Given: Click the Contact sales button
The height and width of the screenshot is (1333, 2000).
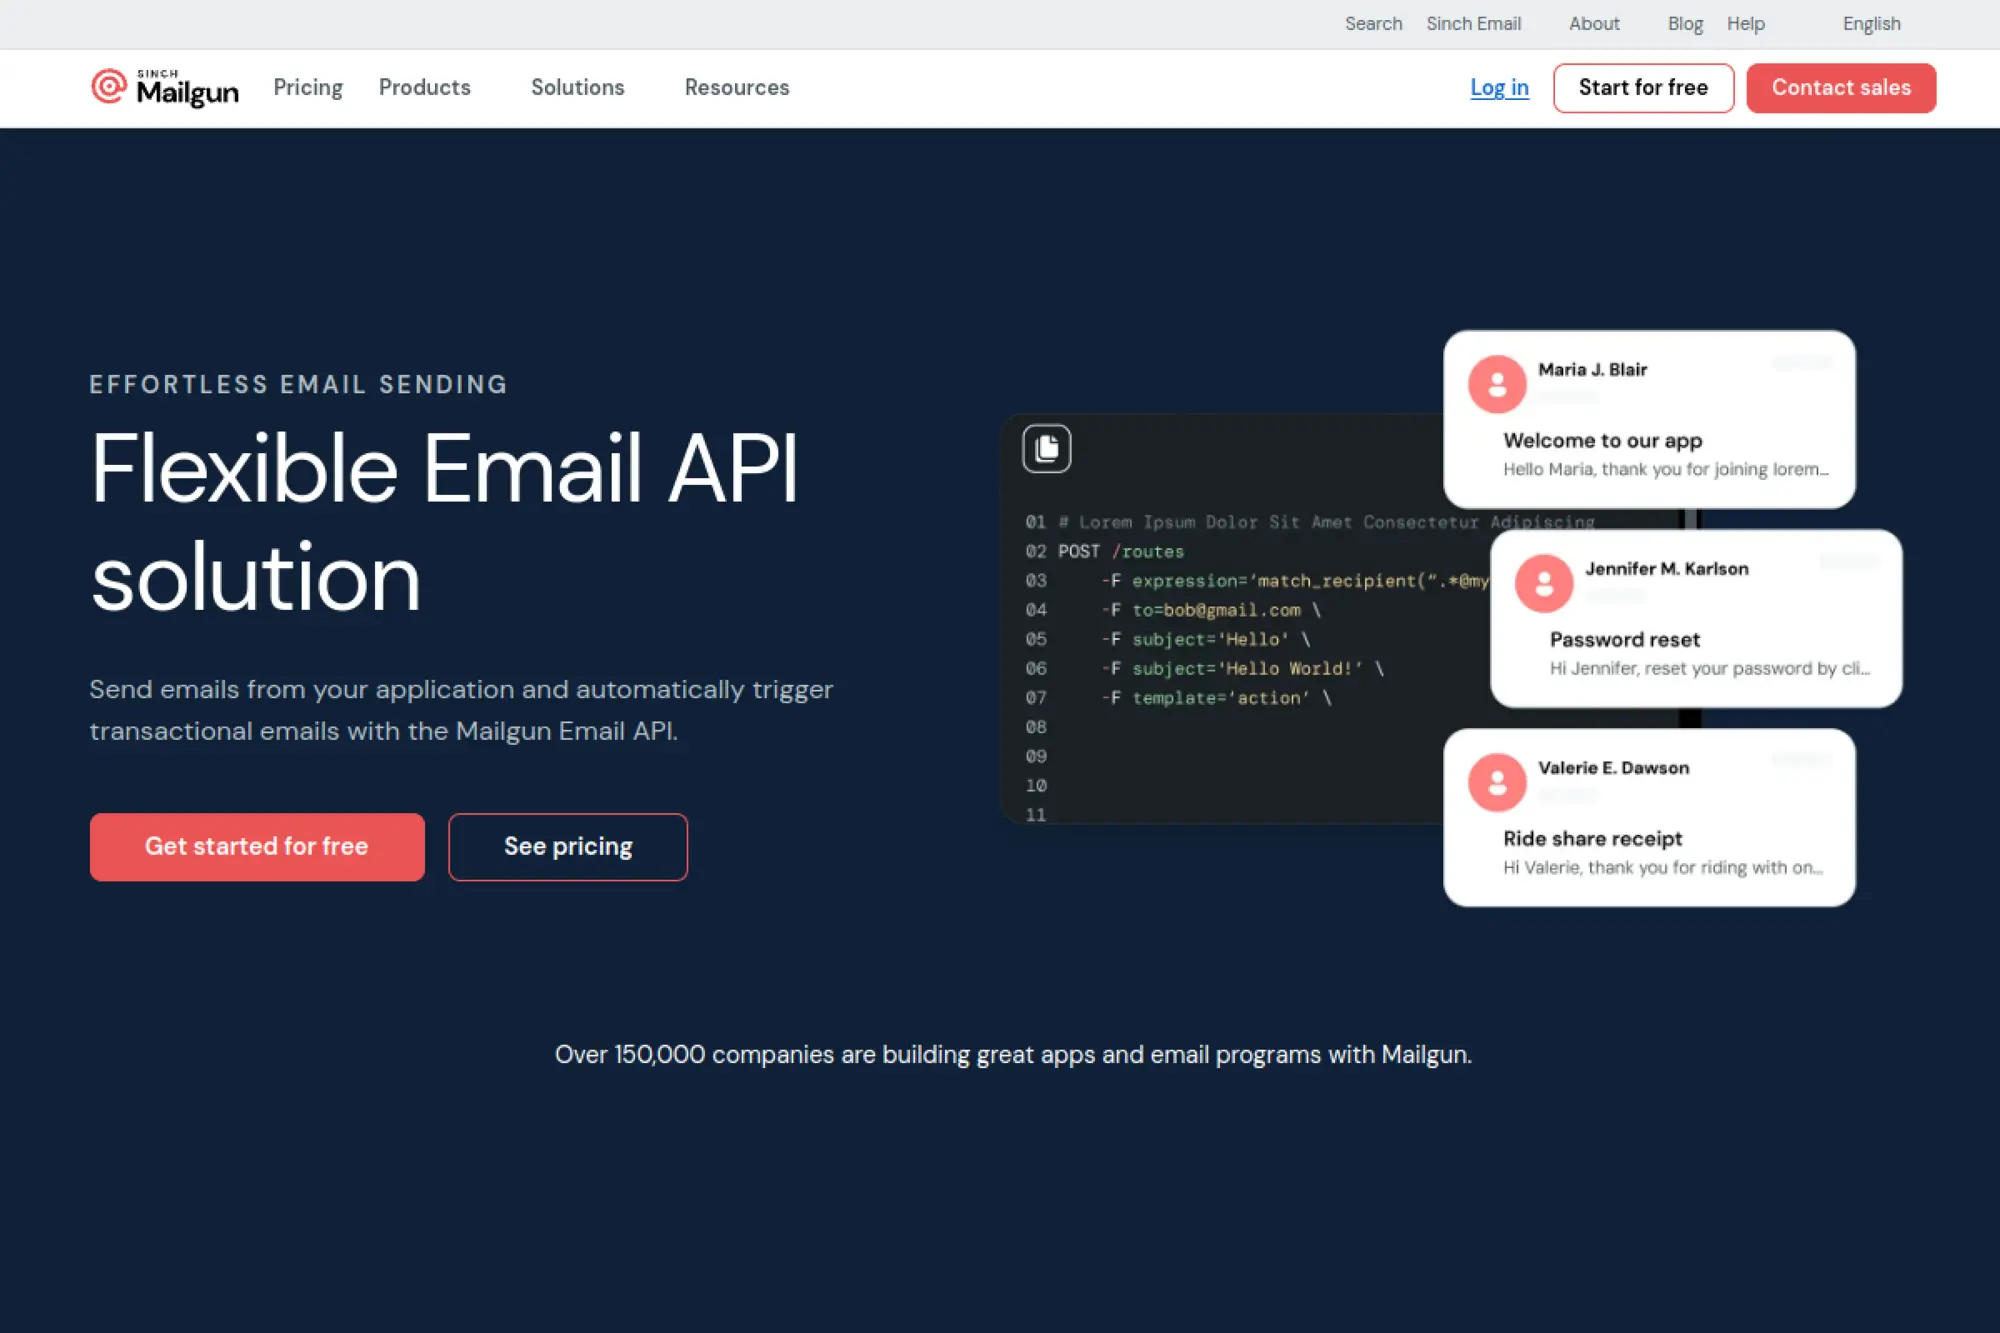Looking at the screenshot, I should (1840, 88).
